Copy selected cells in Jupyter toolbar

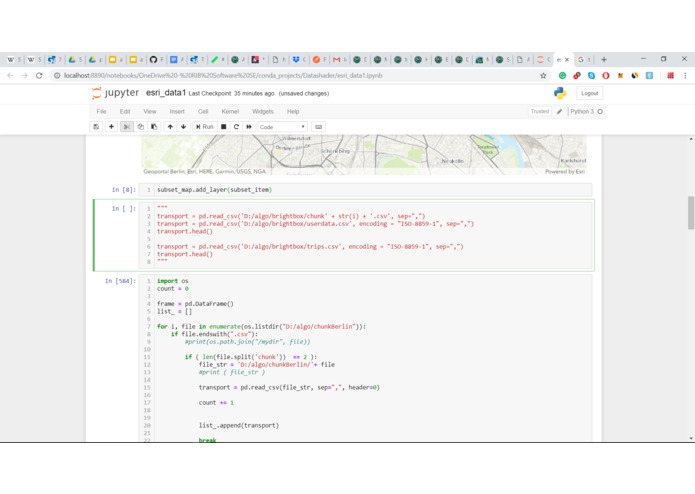(x=141, y=127)
